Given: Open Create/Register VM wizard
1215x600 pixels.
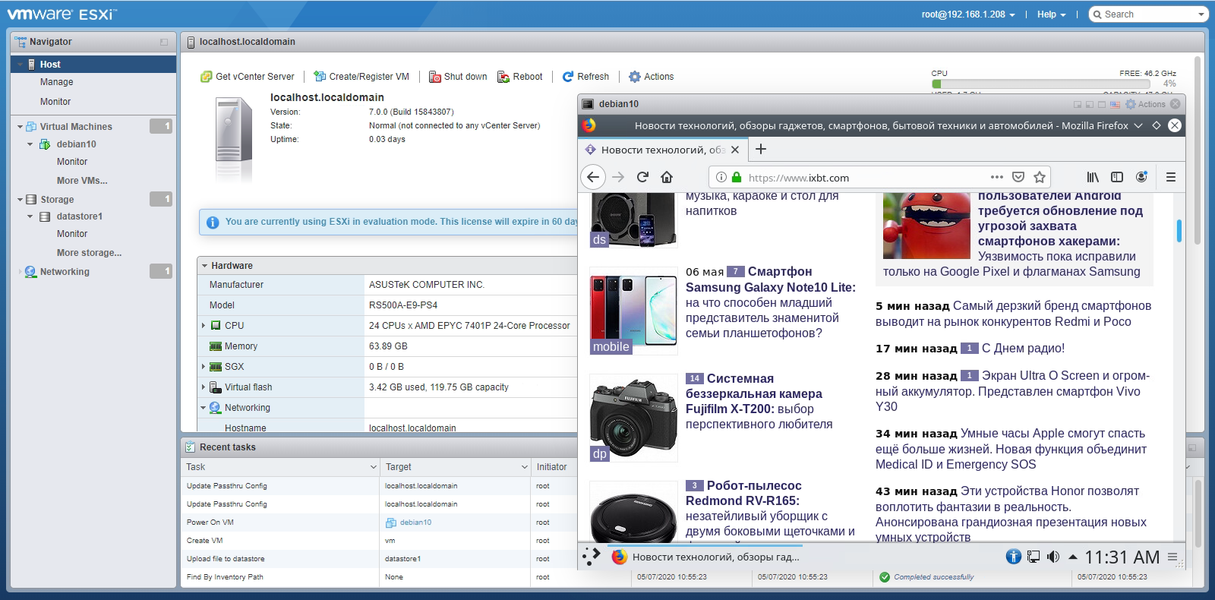Looking at the screenshot, I should click(x=361, y=76).
